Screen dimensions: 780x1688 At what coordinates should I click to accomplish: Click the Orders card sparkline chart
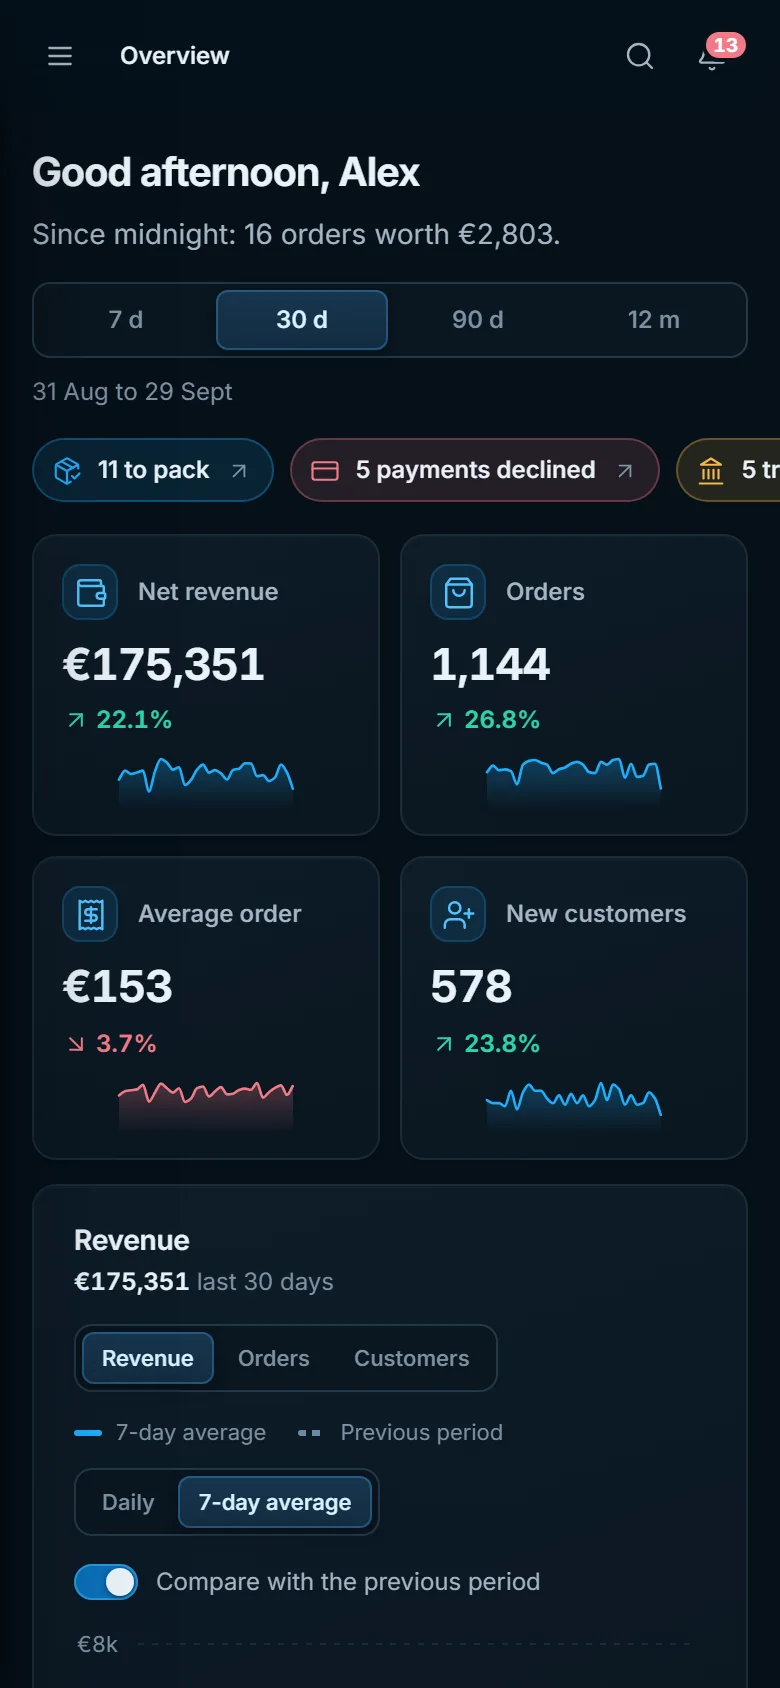click(574, 781)
